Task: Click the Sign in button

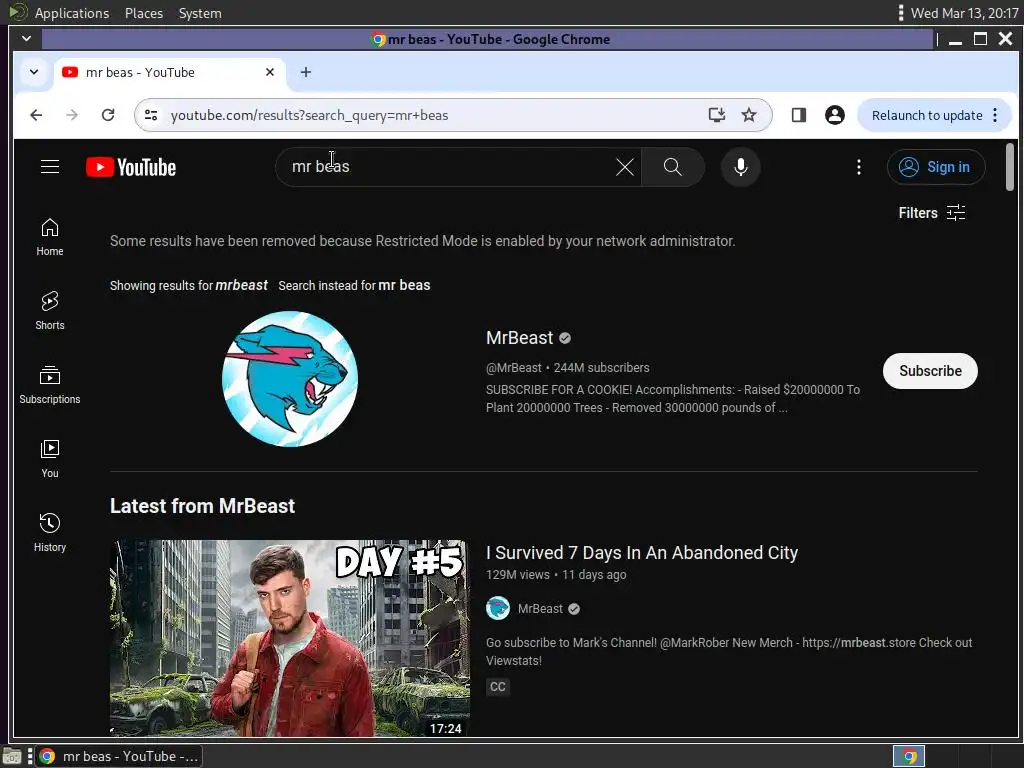Action: point(935,167)
